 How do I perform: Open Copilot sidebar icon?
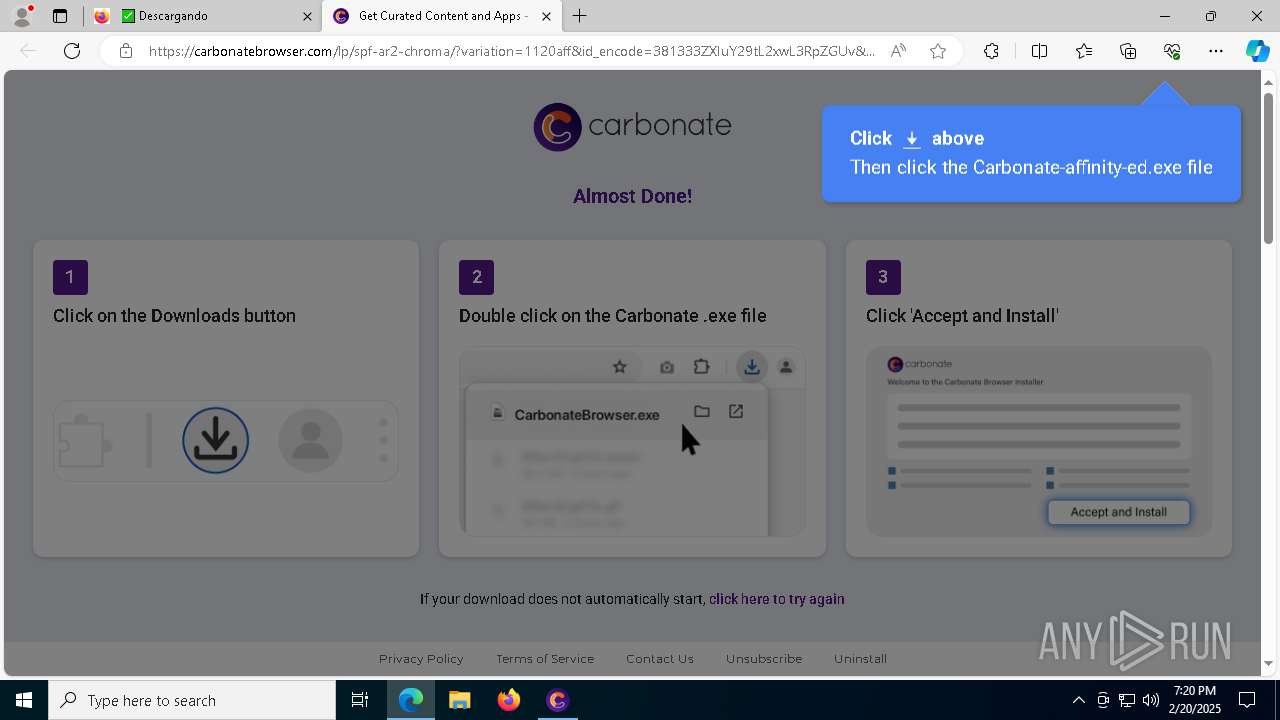point(1257,51)
